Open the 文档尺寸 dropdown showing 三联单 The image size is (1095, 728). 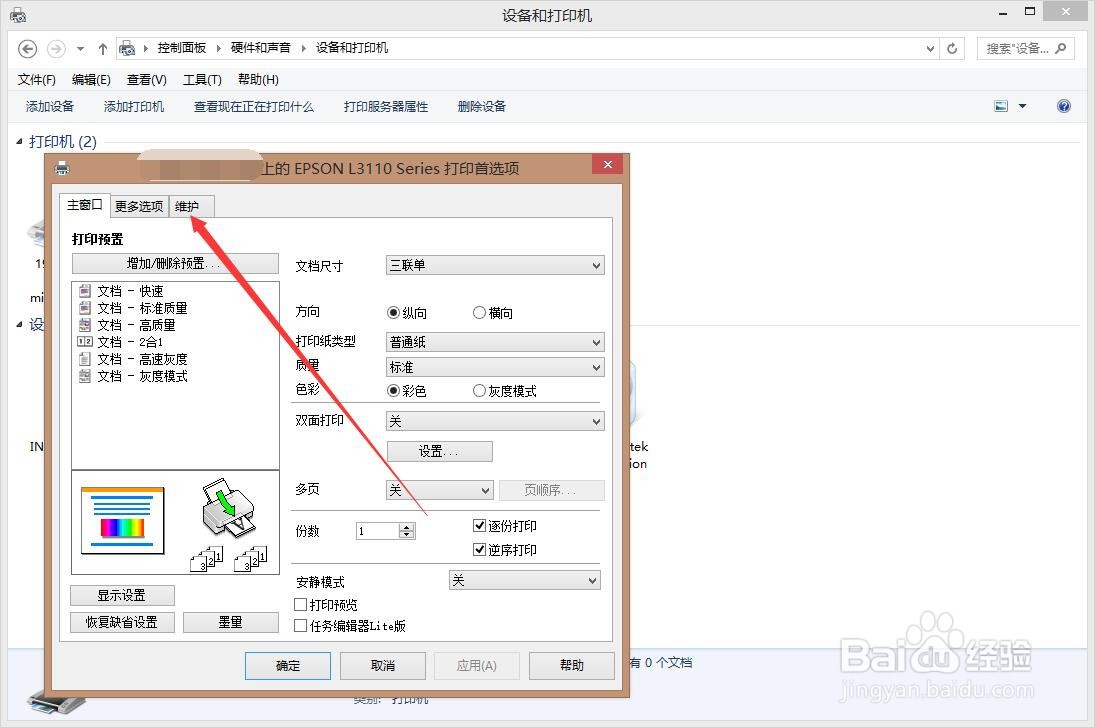click(x=495, y=265)
